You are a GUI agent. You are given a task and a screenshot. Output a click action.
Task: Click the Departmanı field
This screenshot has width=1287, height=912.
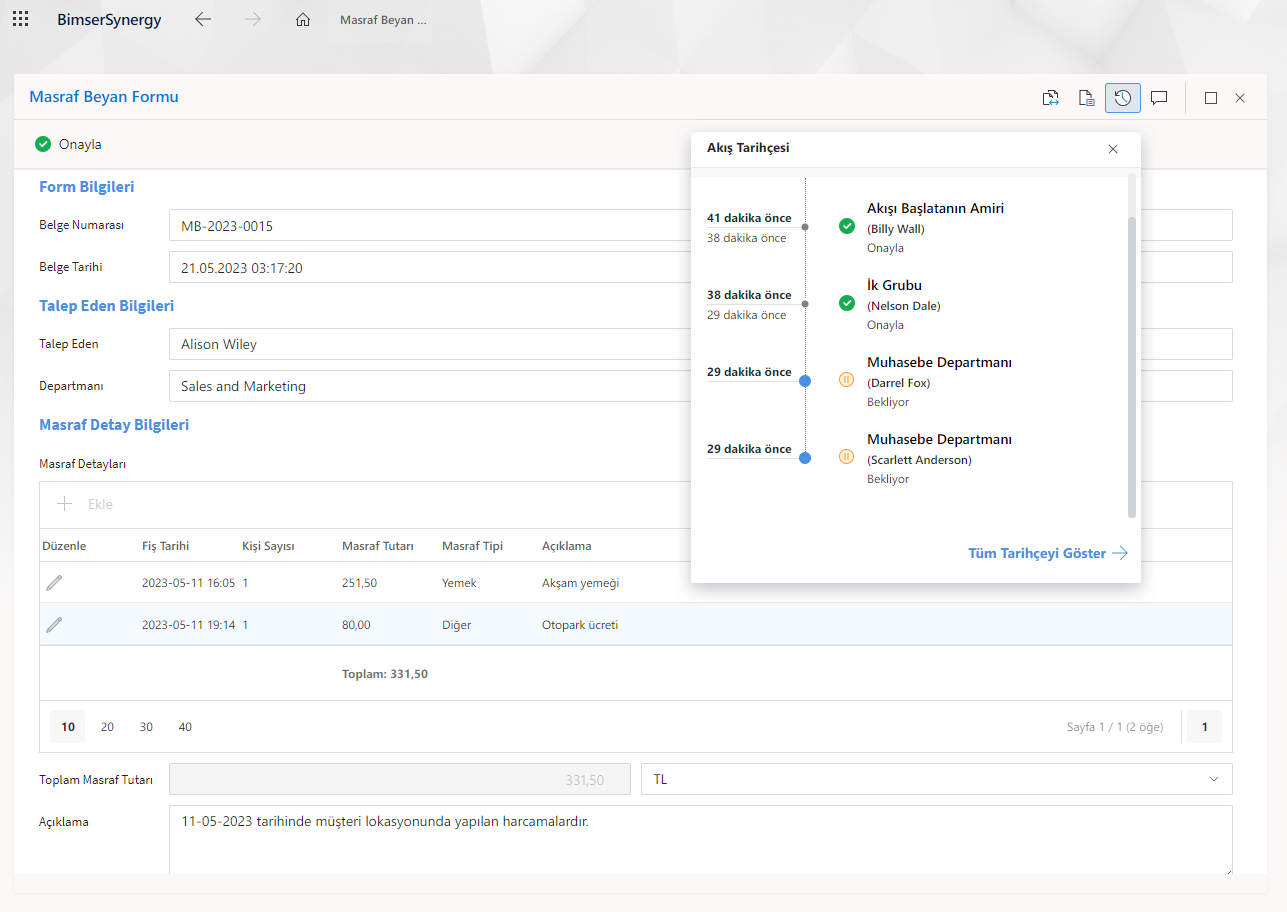pyautogui.click(x=701, y=386)
